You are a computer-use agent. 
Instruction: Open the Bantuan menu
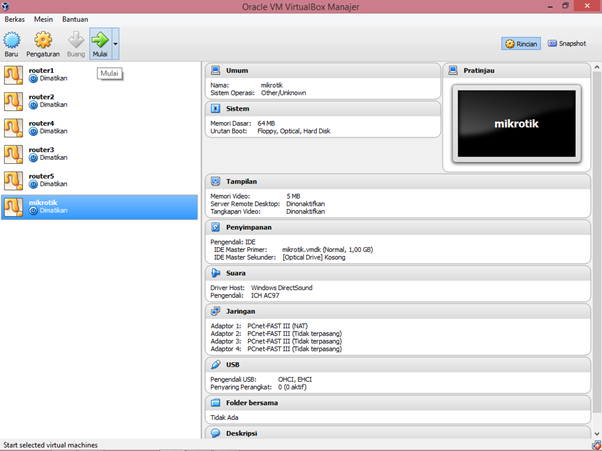75,19
